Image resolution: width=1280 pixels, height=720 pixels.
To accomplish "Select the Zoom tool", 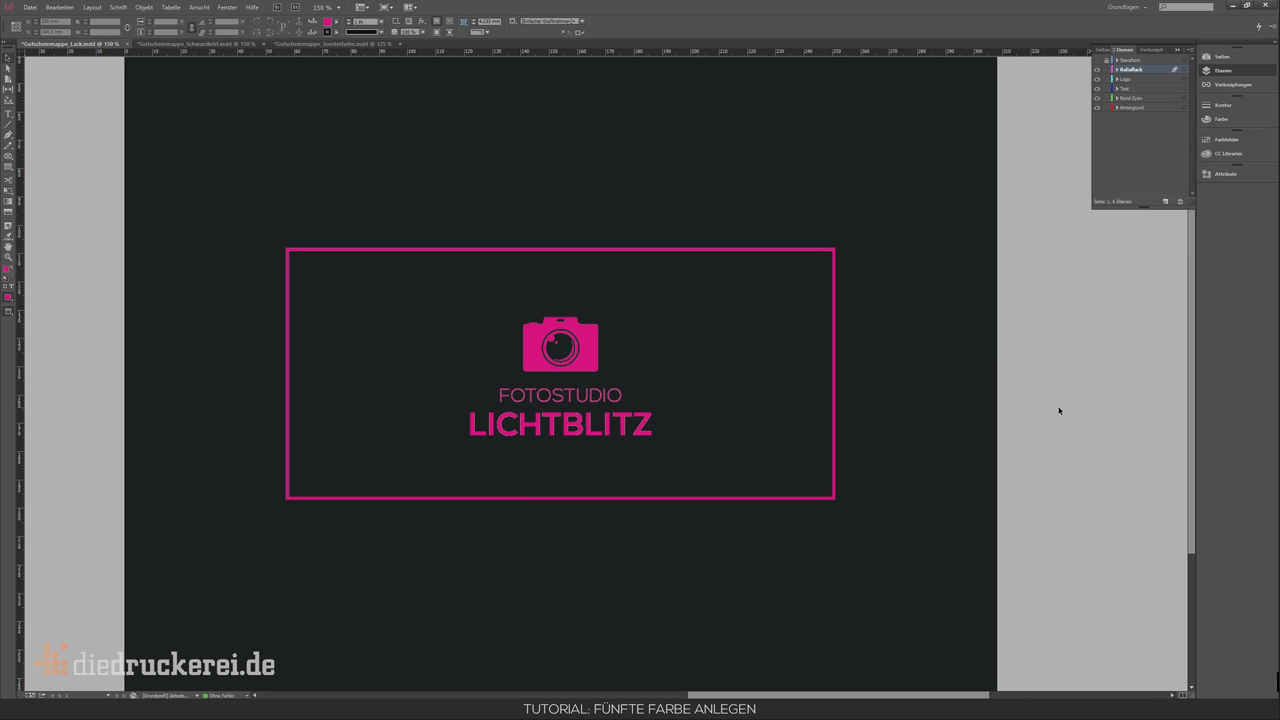I will point(8,257).
